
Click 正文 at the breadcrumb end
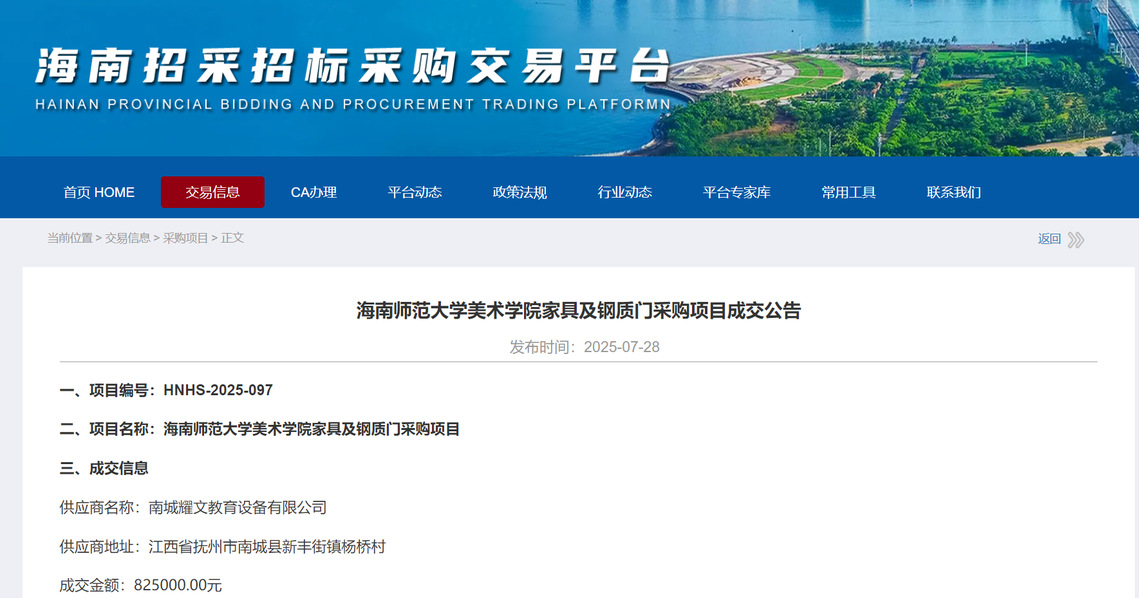(x=233, y=238)
